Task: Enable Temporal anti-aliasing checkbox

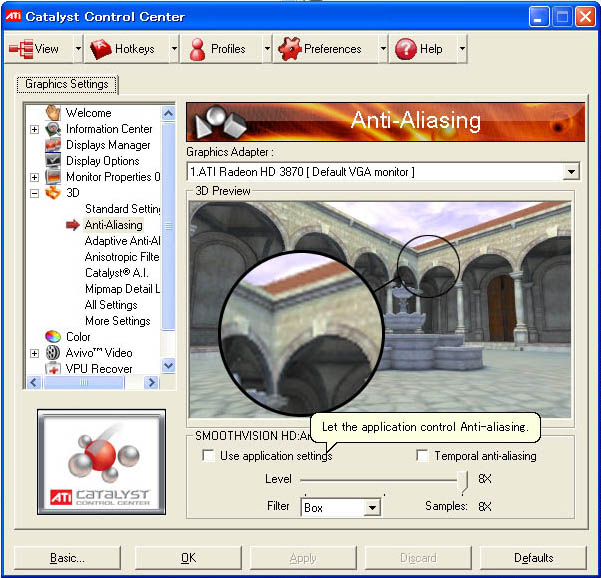Action: [x=422, y=456]
